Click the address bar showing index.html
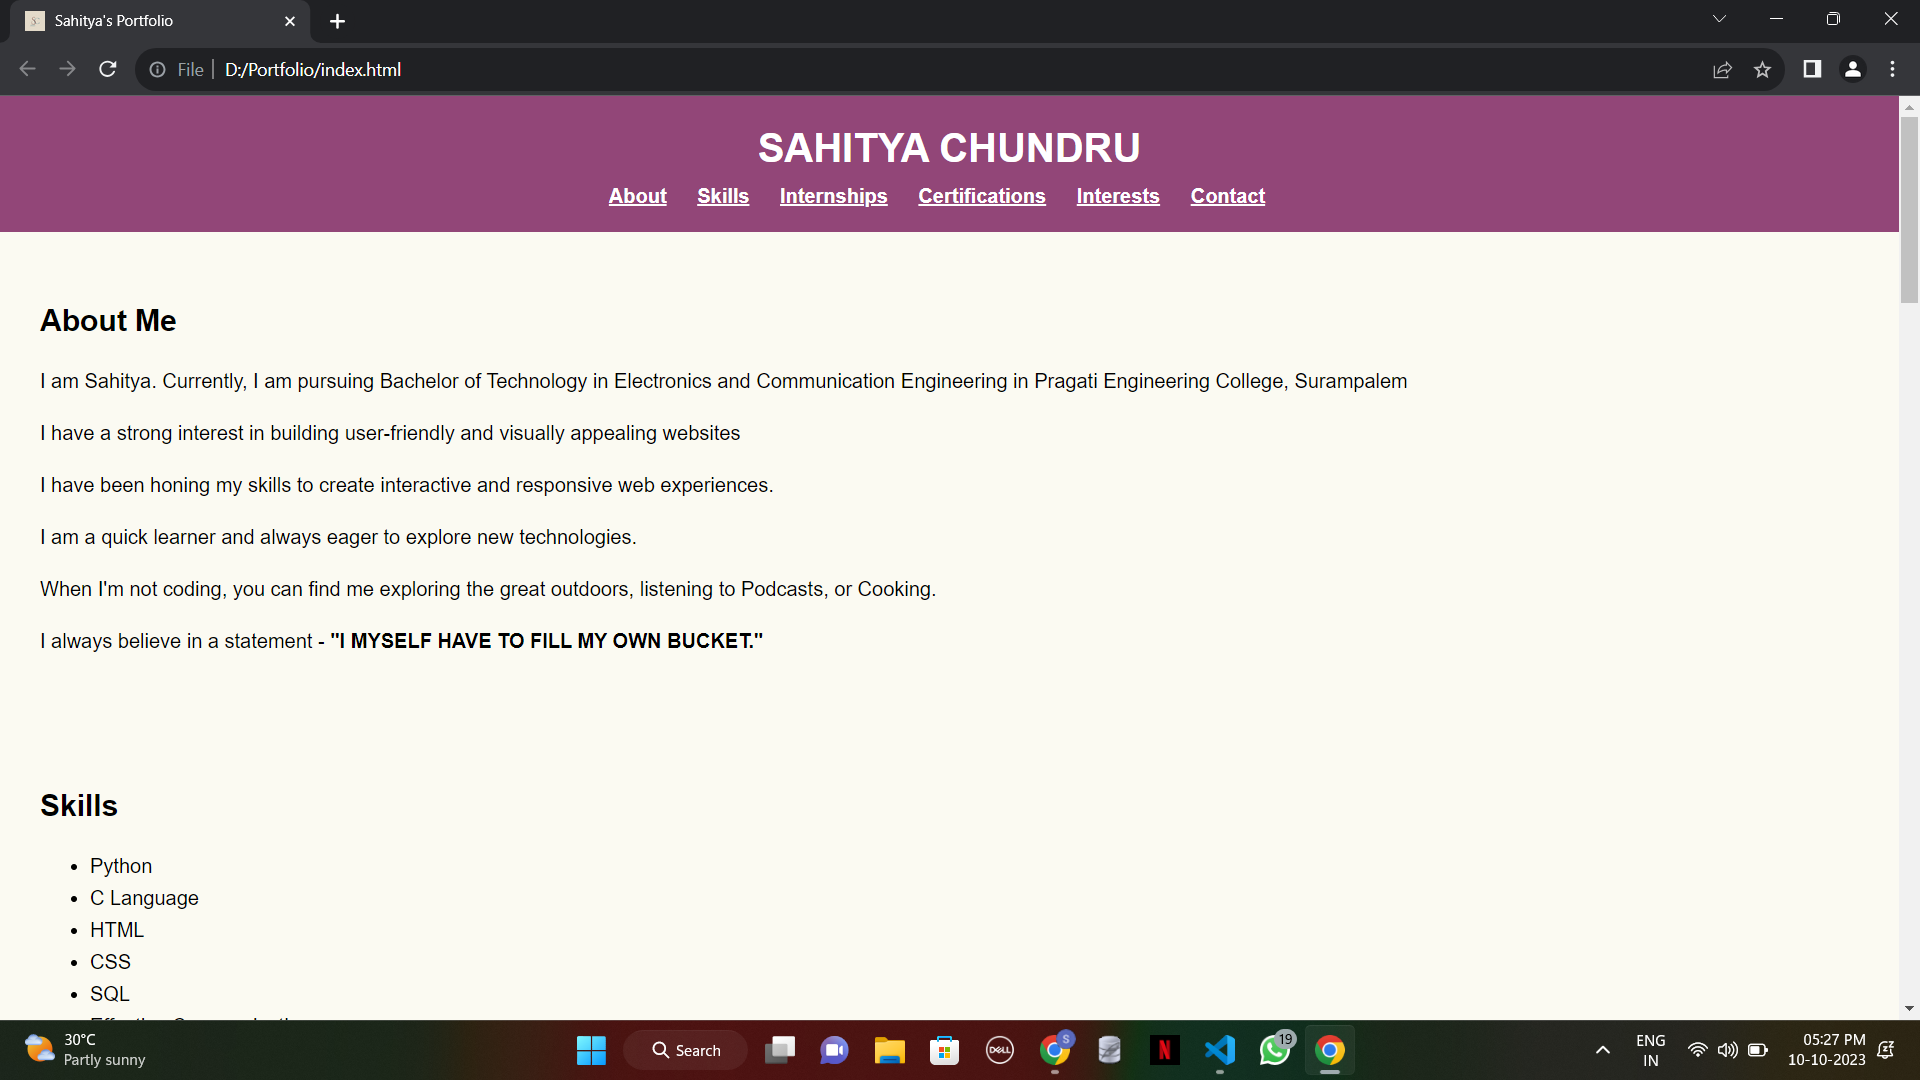1920x1080 pixels. pos(312,70)
